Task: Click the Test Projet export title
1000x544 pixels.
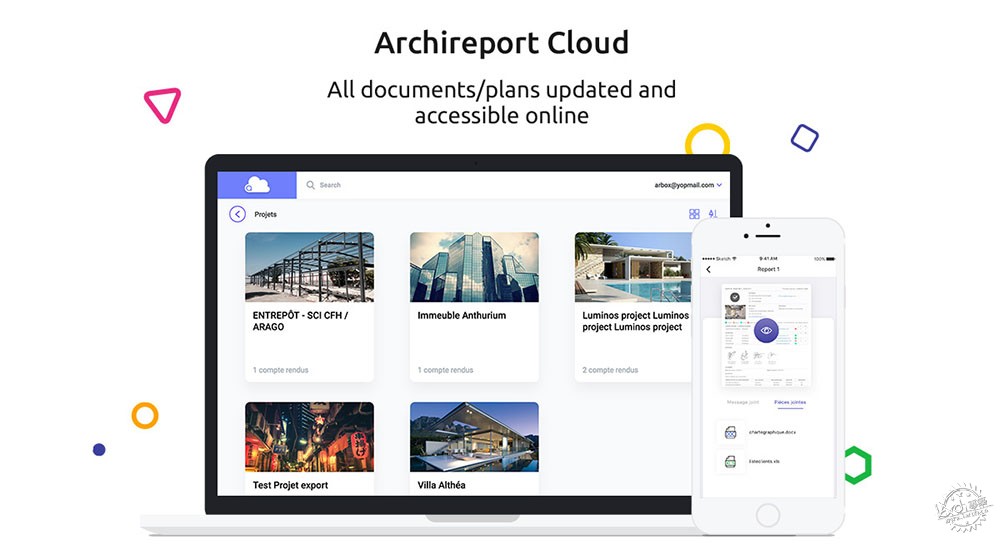Action: point(290,485)
